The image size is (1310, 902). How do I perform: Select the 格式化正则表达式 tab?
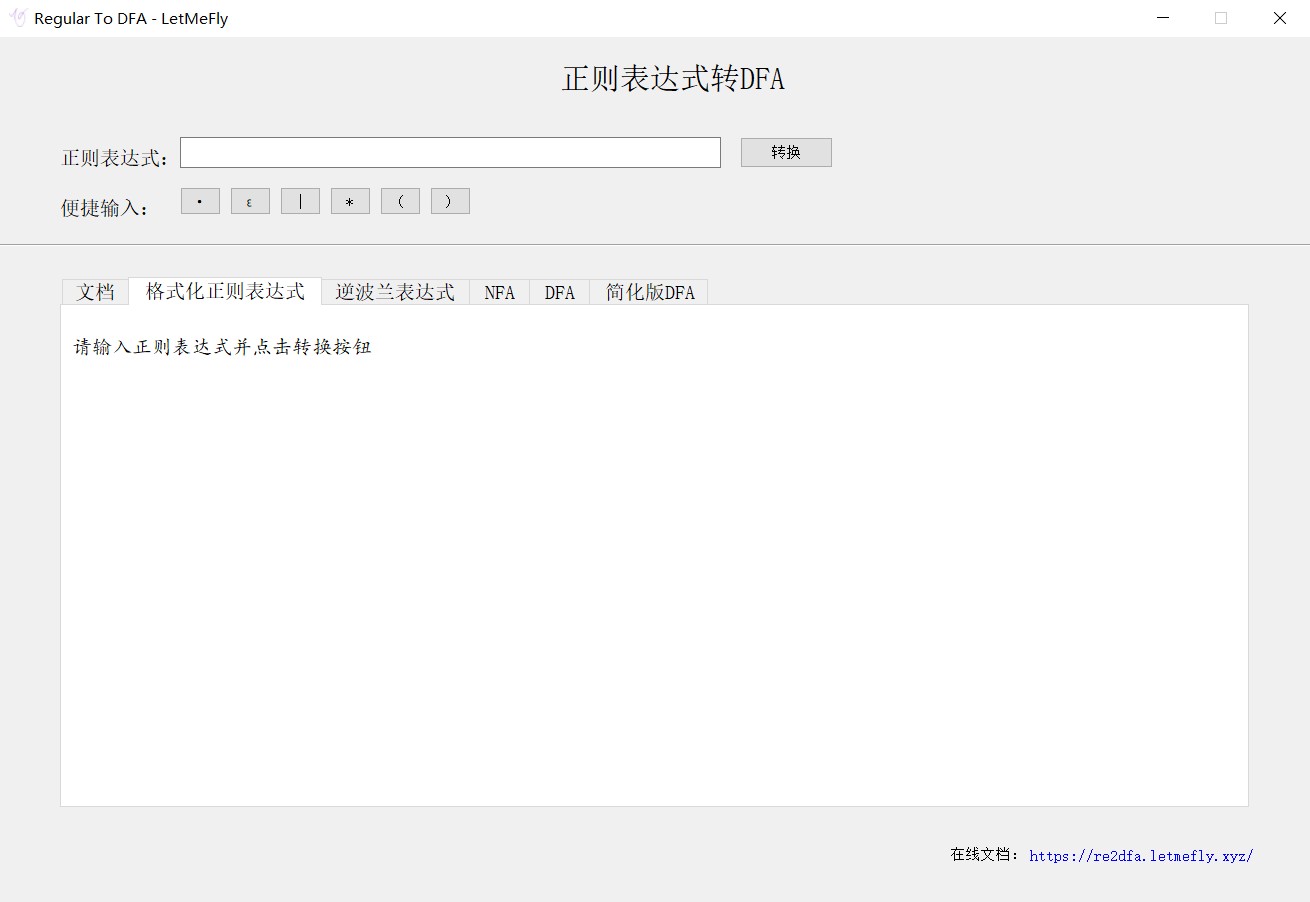pyautogui.click(x=225, y=291)
